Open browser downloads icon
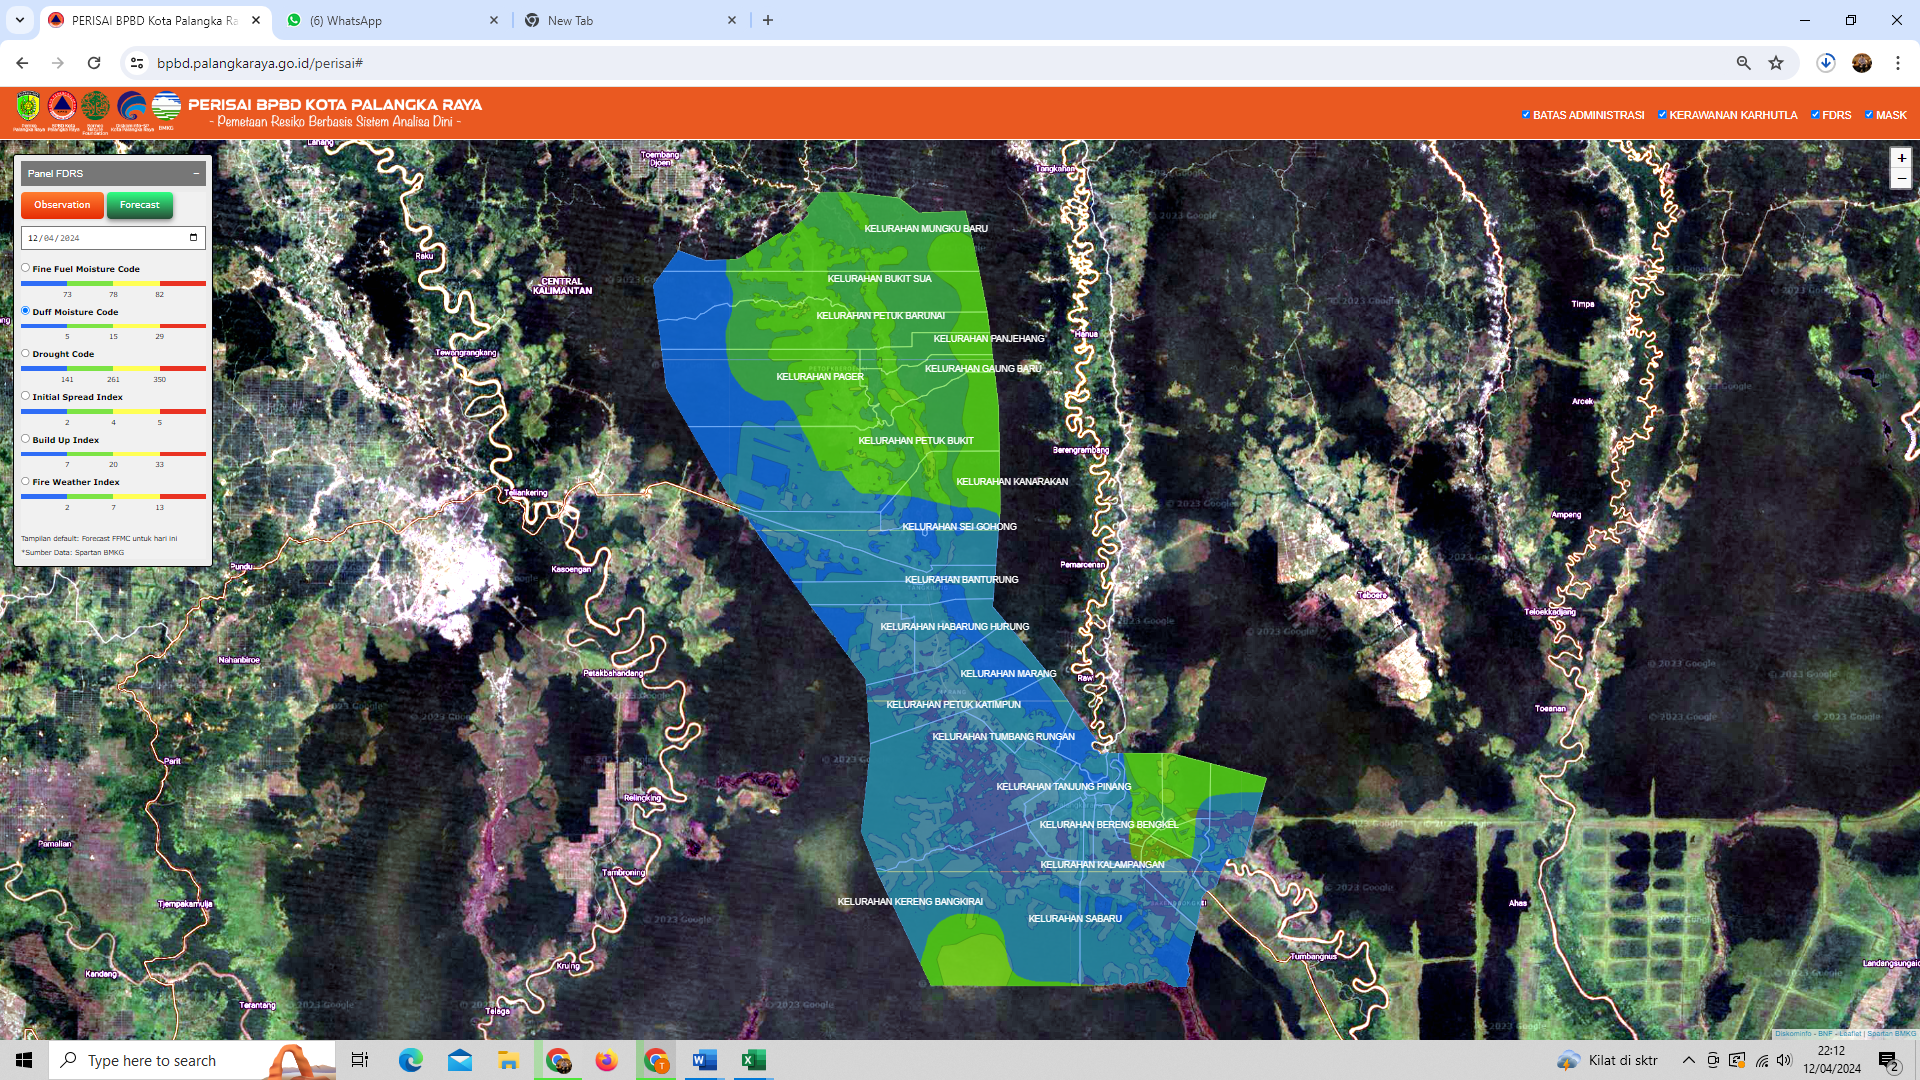 1826,63
